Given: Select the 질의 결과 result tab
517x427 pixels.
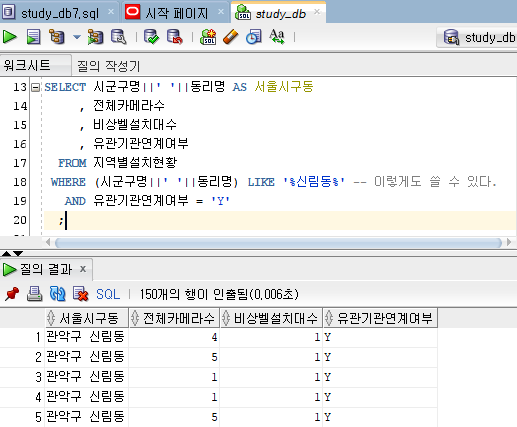Looking at the screenshot, I should point(46,269).
